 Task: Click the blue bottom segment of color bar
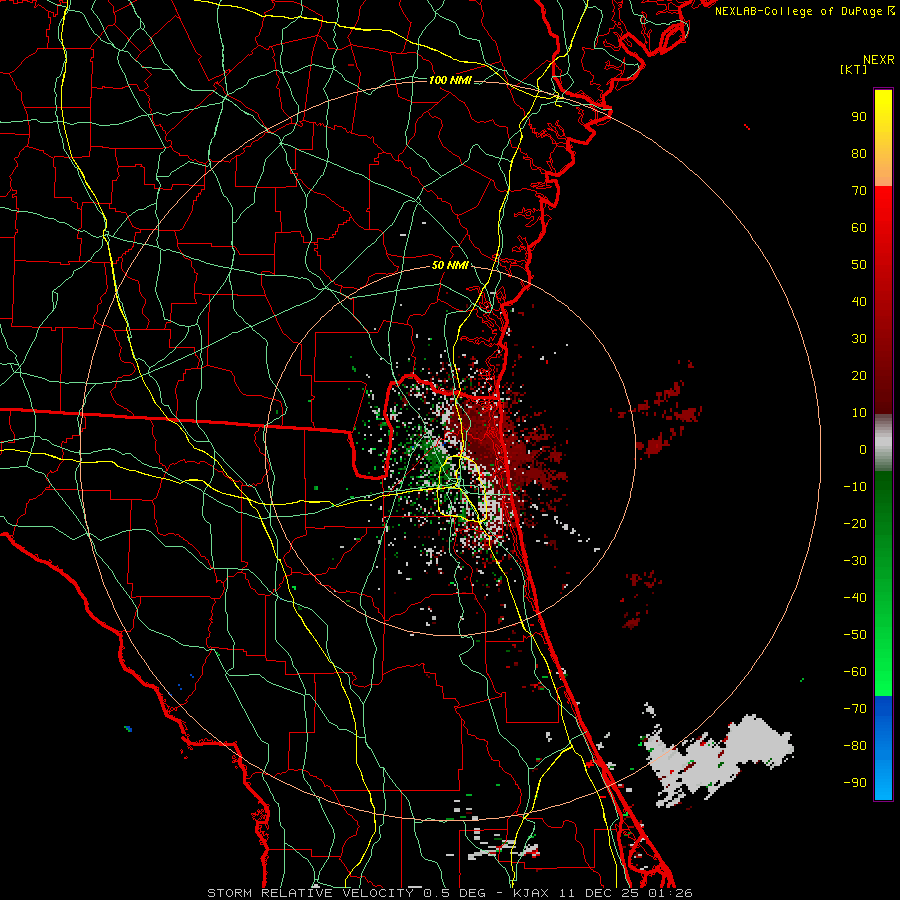(883, 748)
